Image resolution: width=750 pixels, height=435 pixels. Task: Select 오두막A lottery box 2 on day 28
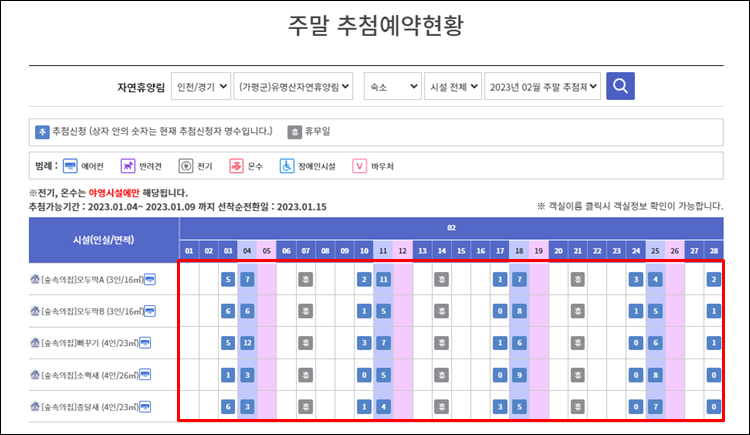tap(714, 279)
